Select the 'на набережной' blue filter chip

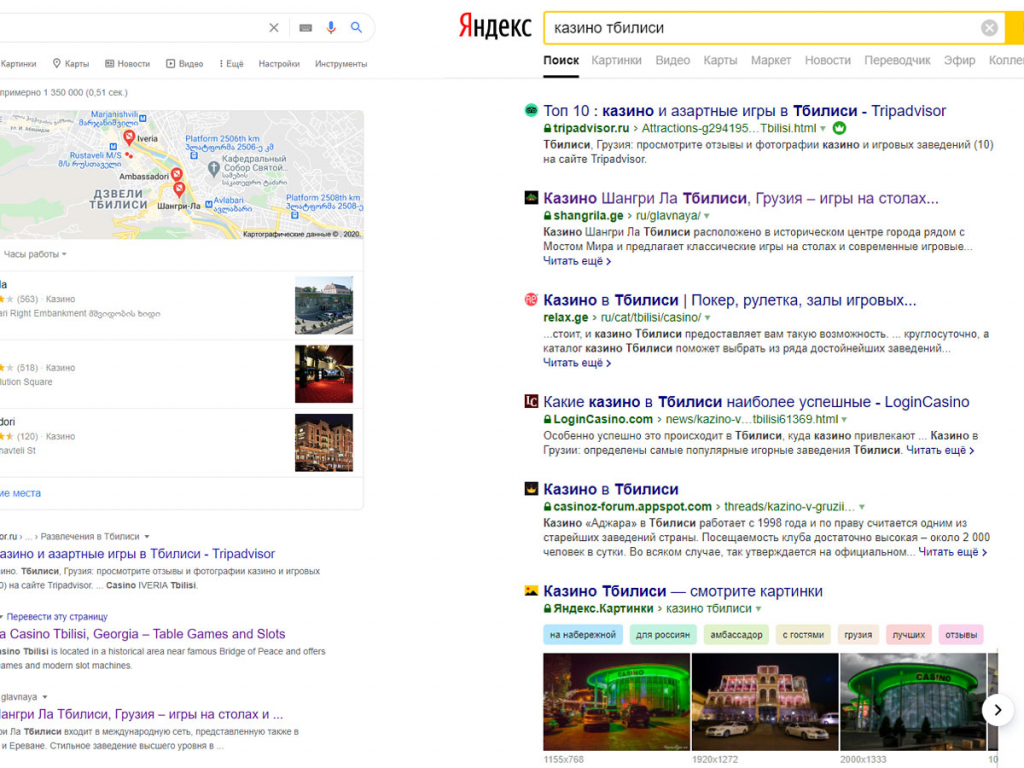tap(583, 635)
